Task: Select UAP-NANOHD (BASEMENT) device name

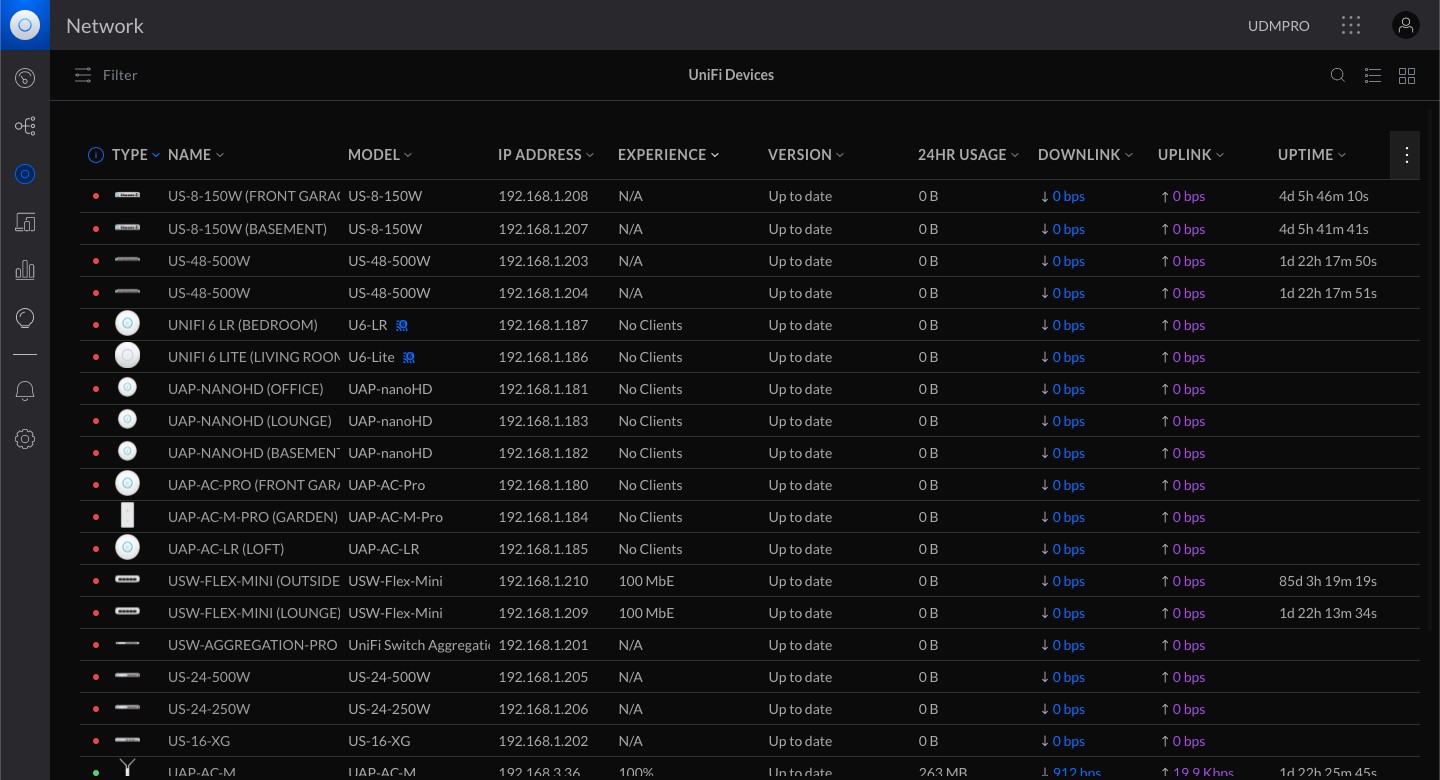Action: coord(254,453)
